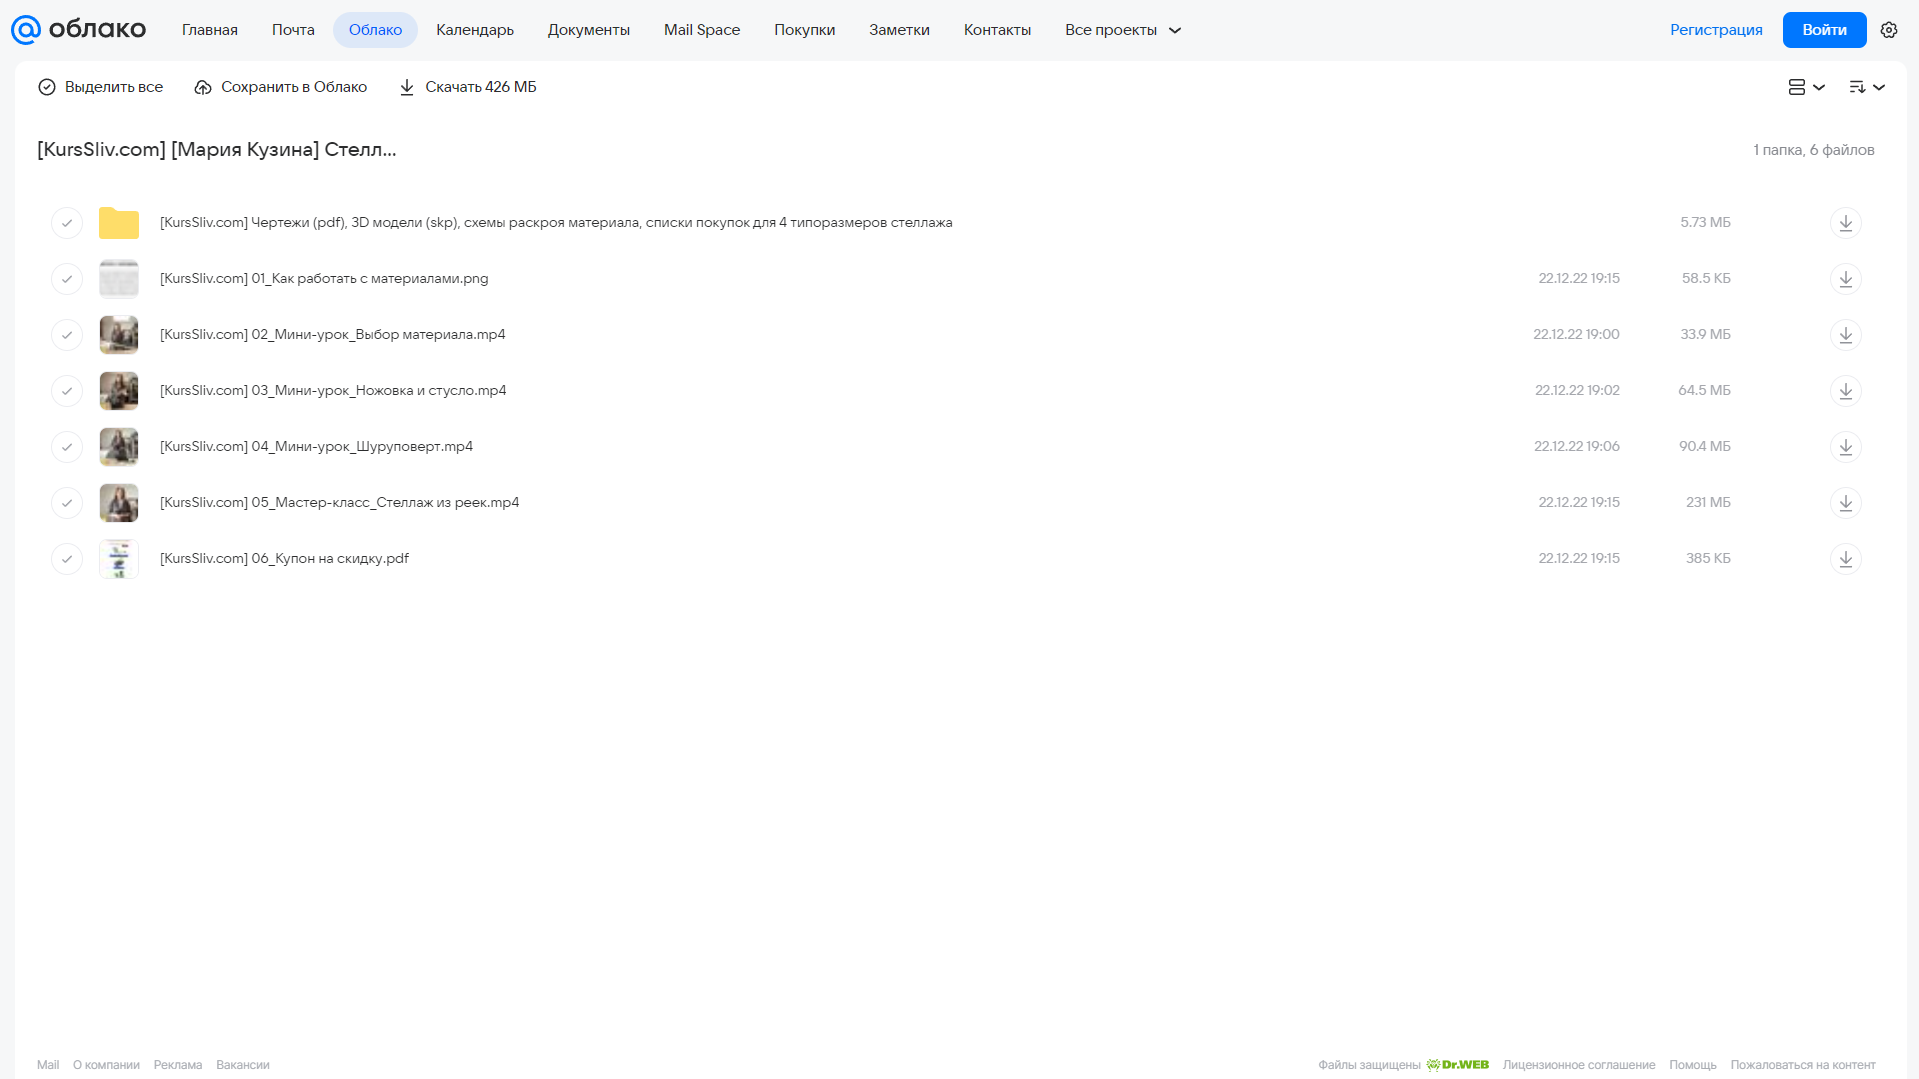Click download icon for the Чертежи folder
Viewport: 1919px width, 1079px height.
click(x=1845, y=223)
